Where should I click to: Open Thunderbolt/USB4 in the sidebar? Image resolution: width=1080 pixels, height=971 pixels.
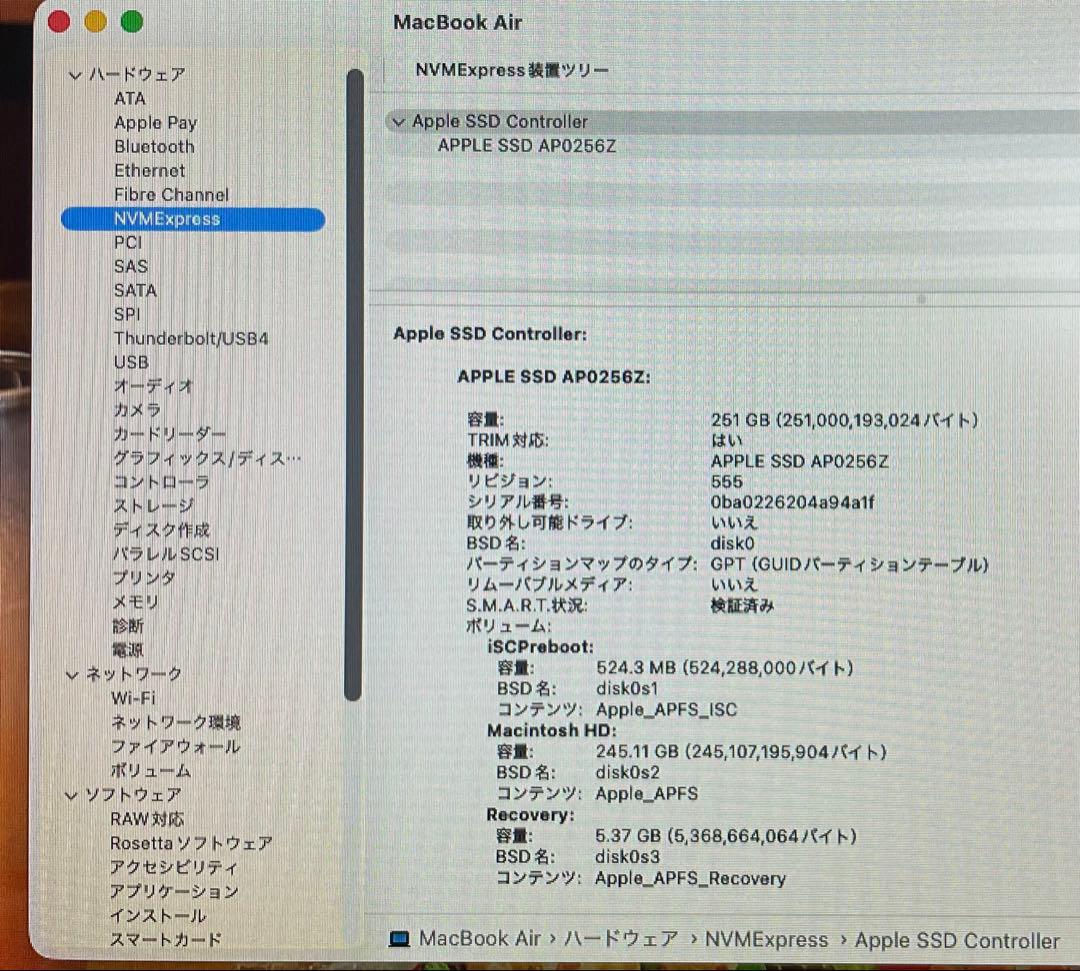pos(191,338)
